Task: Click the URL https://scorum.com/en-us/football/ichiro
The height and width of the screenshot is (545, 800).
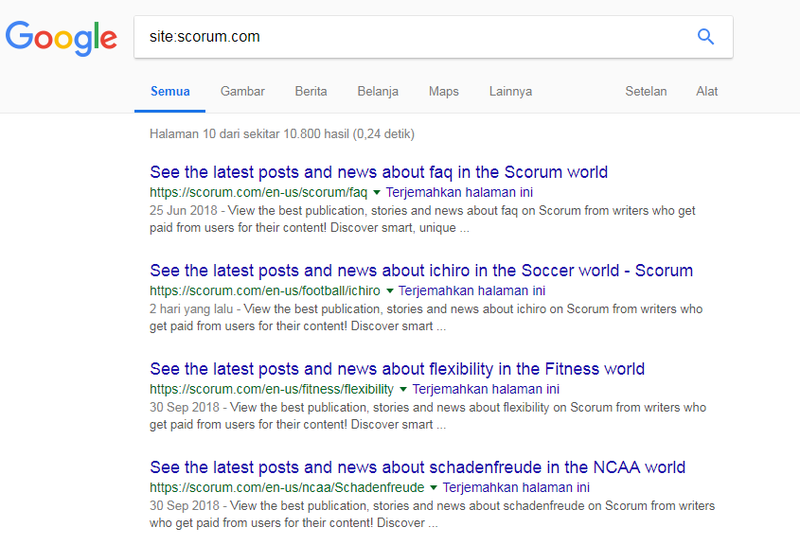Action: click(265, 291)
